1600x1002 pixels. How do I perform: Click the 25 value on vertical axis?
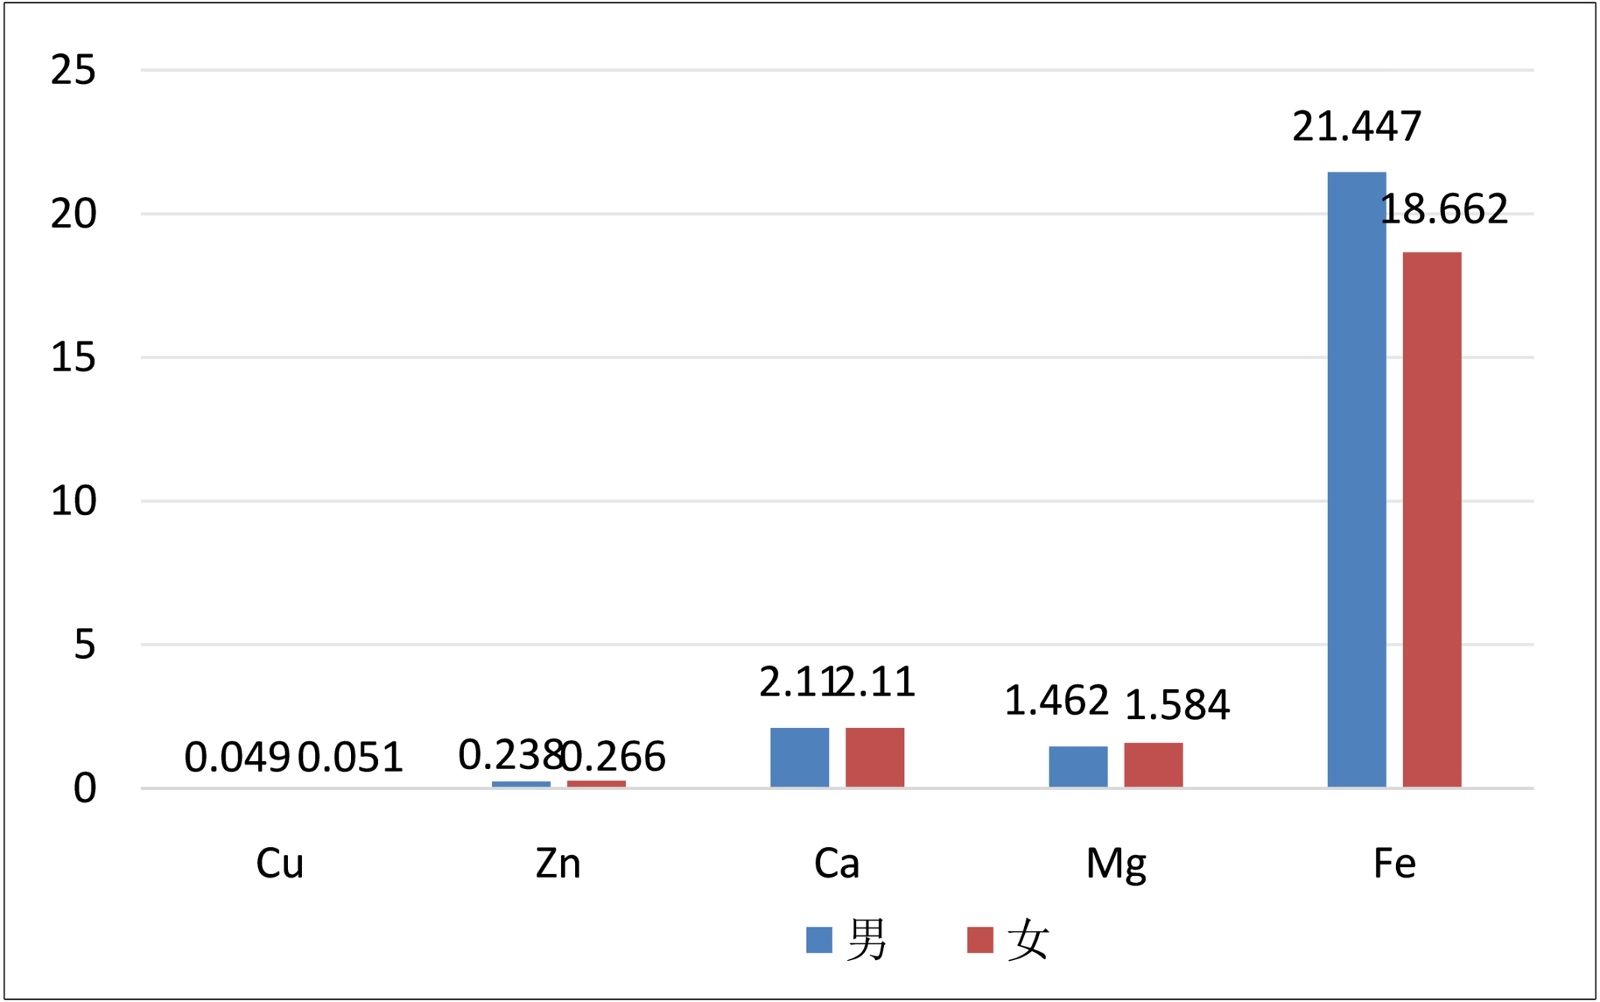coord(73,70)
